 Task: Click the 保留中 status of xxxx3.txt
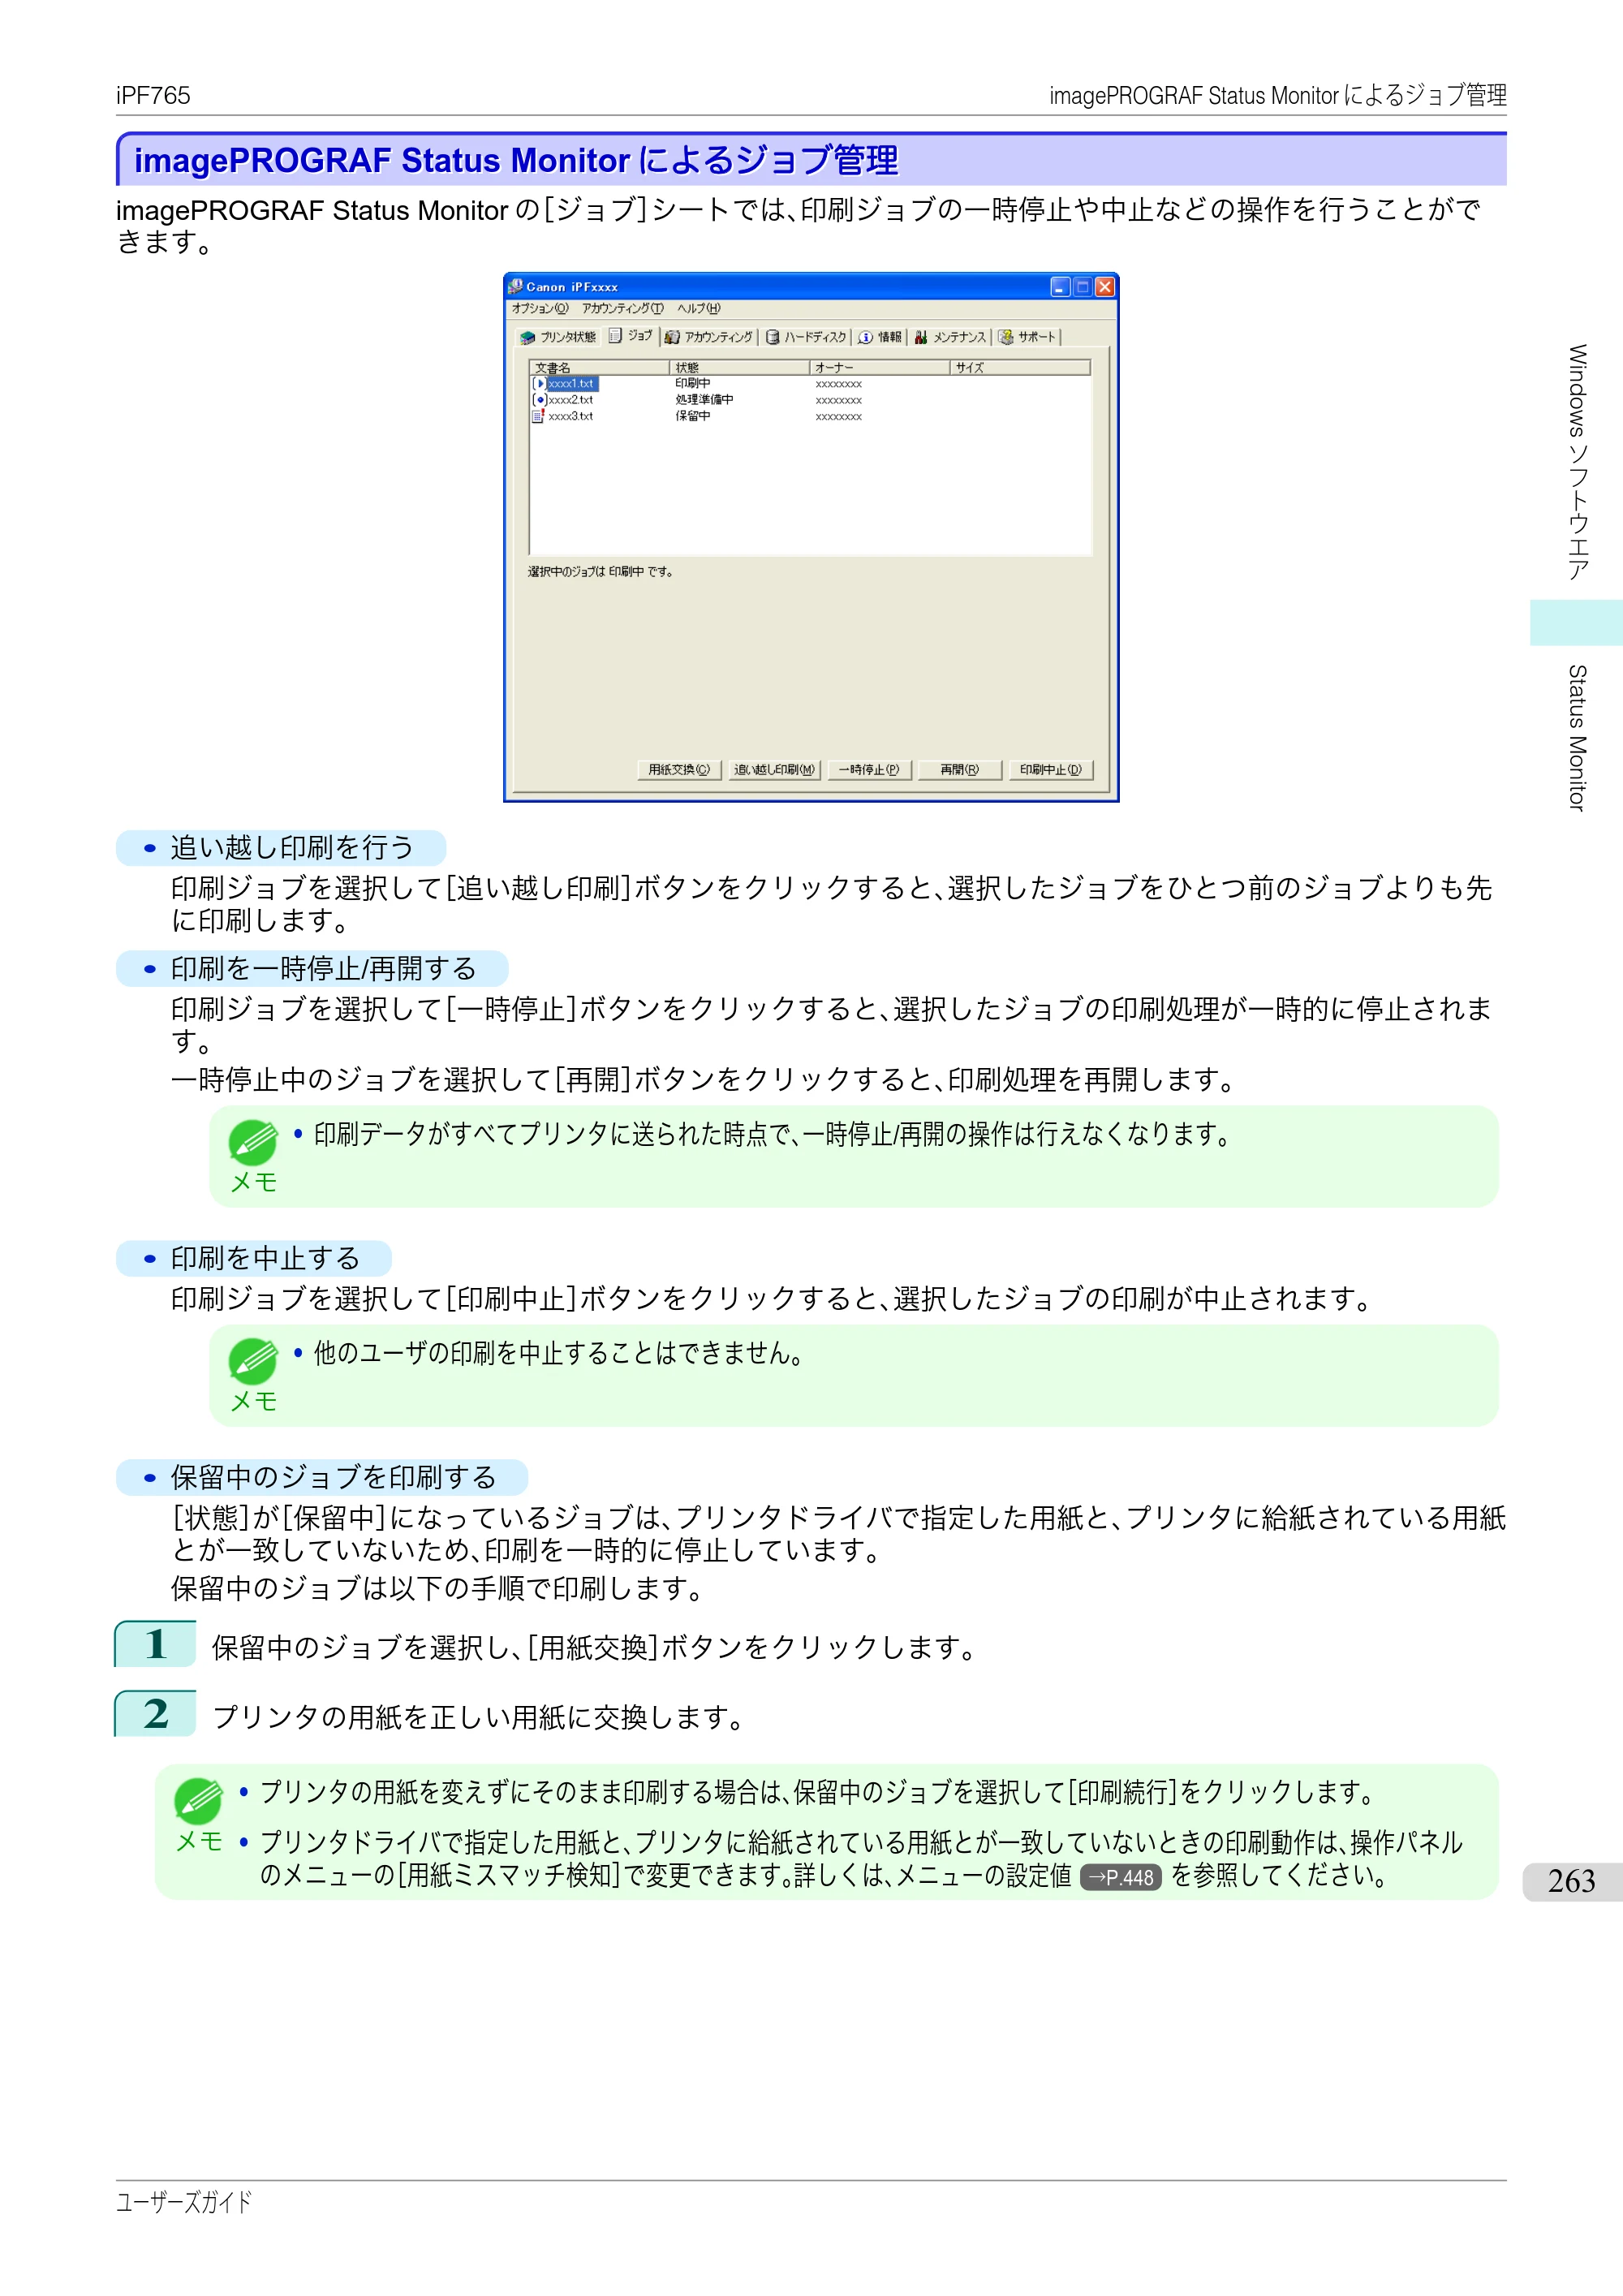[693, 416]
